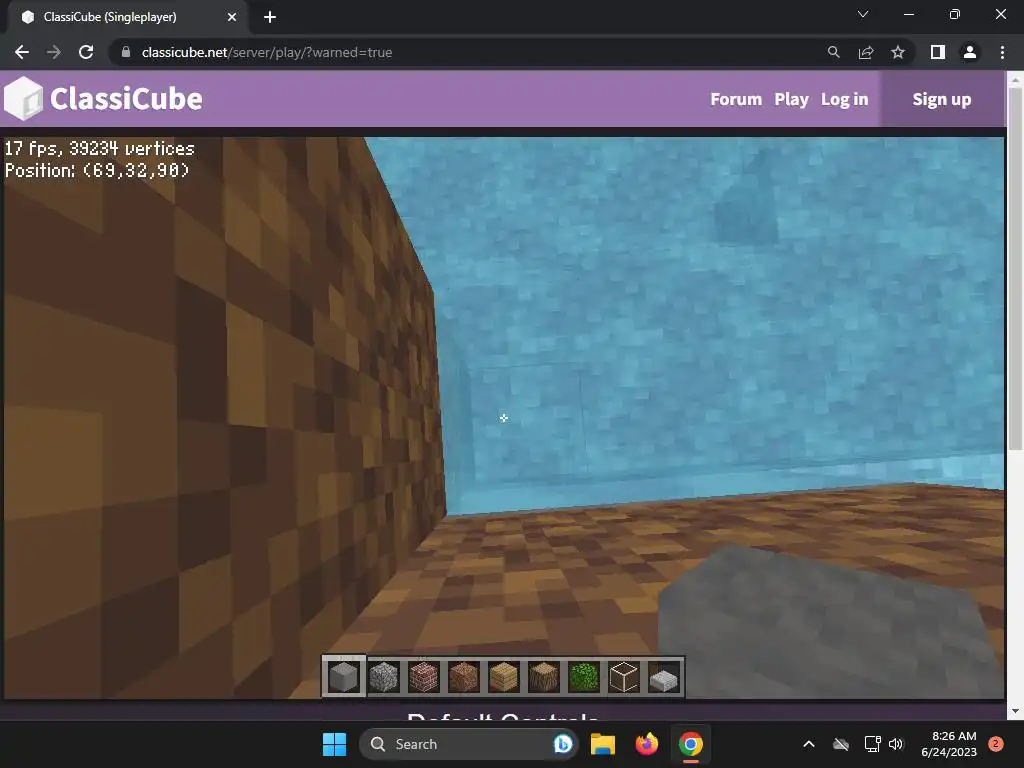Open the Bing chat icon in Search
Viewport: 1024px width, 768px height.
pyautogui.click(x=562, y=744)
